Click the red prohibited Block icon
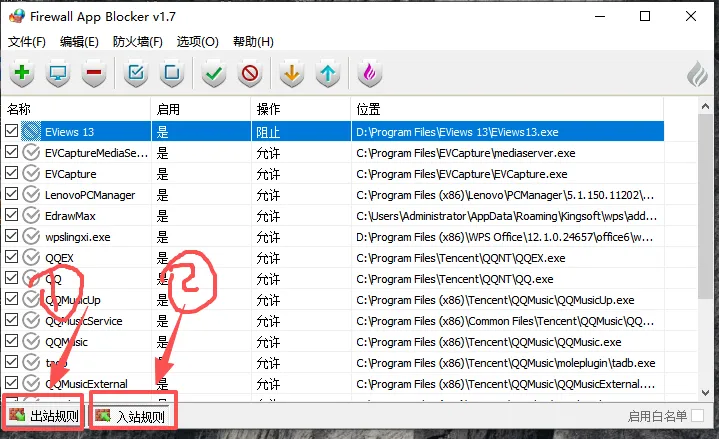This screenshot has height=439, width=719. 250,73
